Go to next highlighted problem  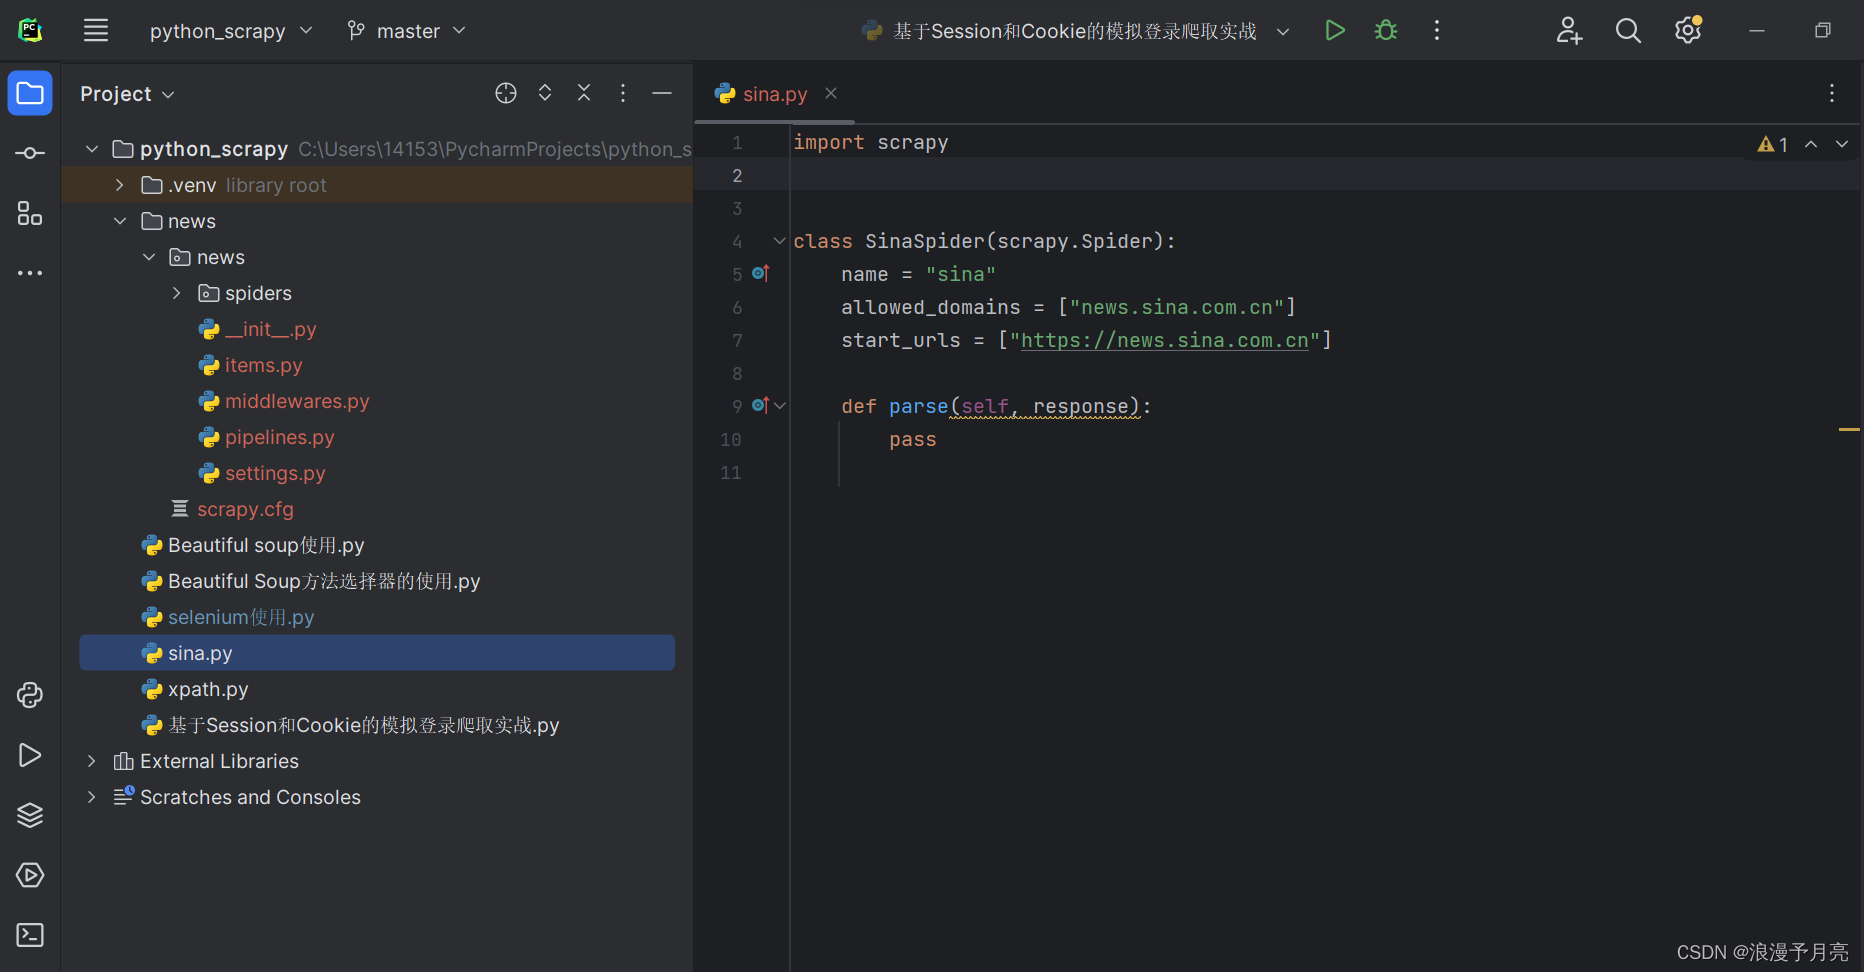(1842, 144)
